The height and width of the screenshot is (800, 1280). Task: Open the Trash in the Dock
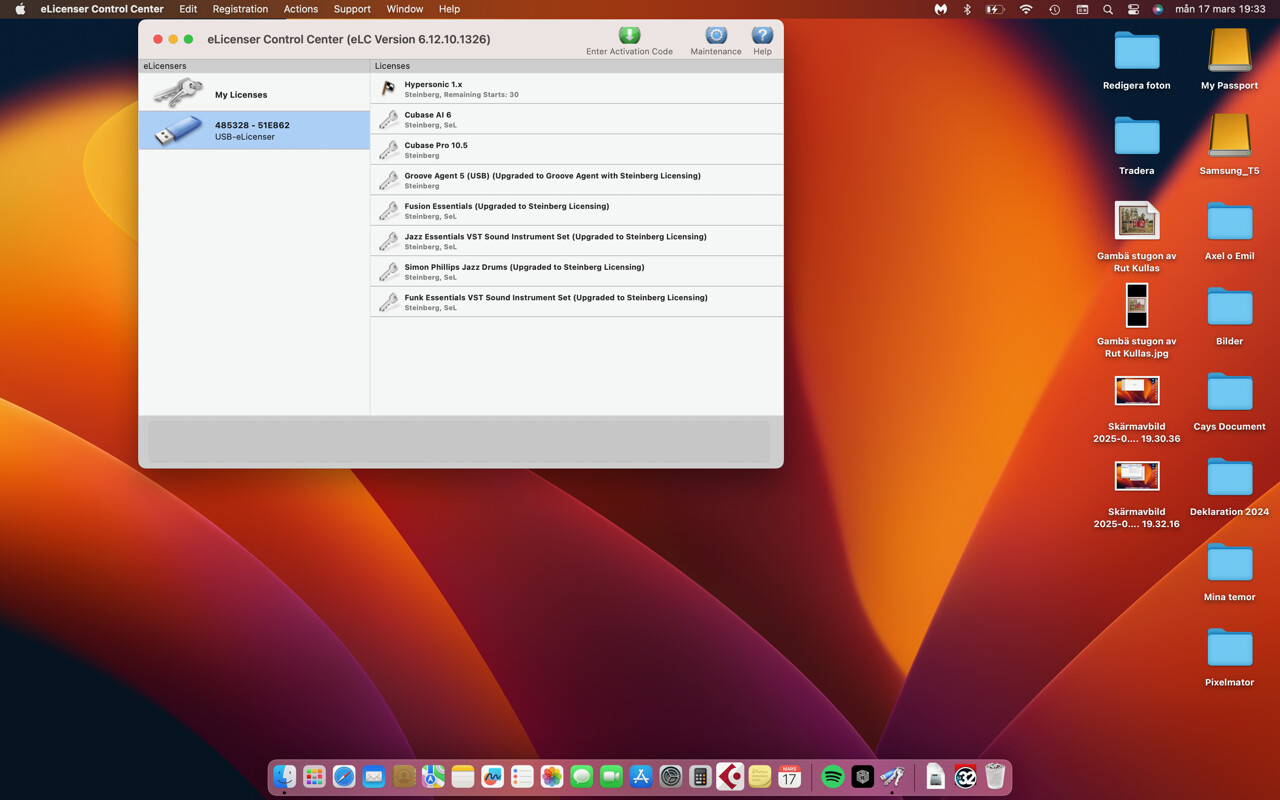coord(995,776)
